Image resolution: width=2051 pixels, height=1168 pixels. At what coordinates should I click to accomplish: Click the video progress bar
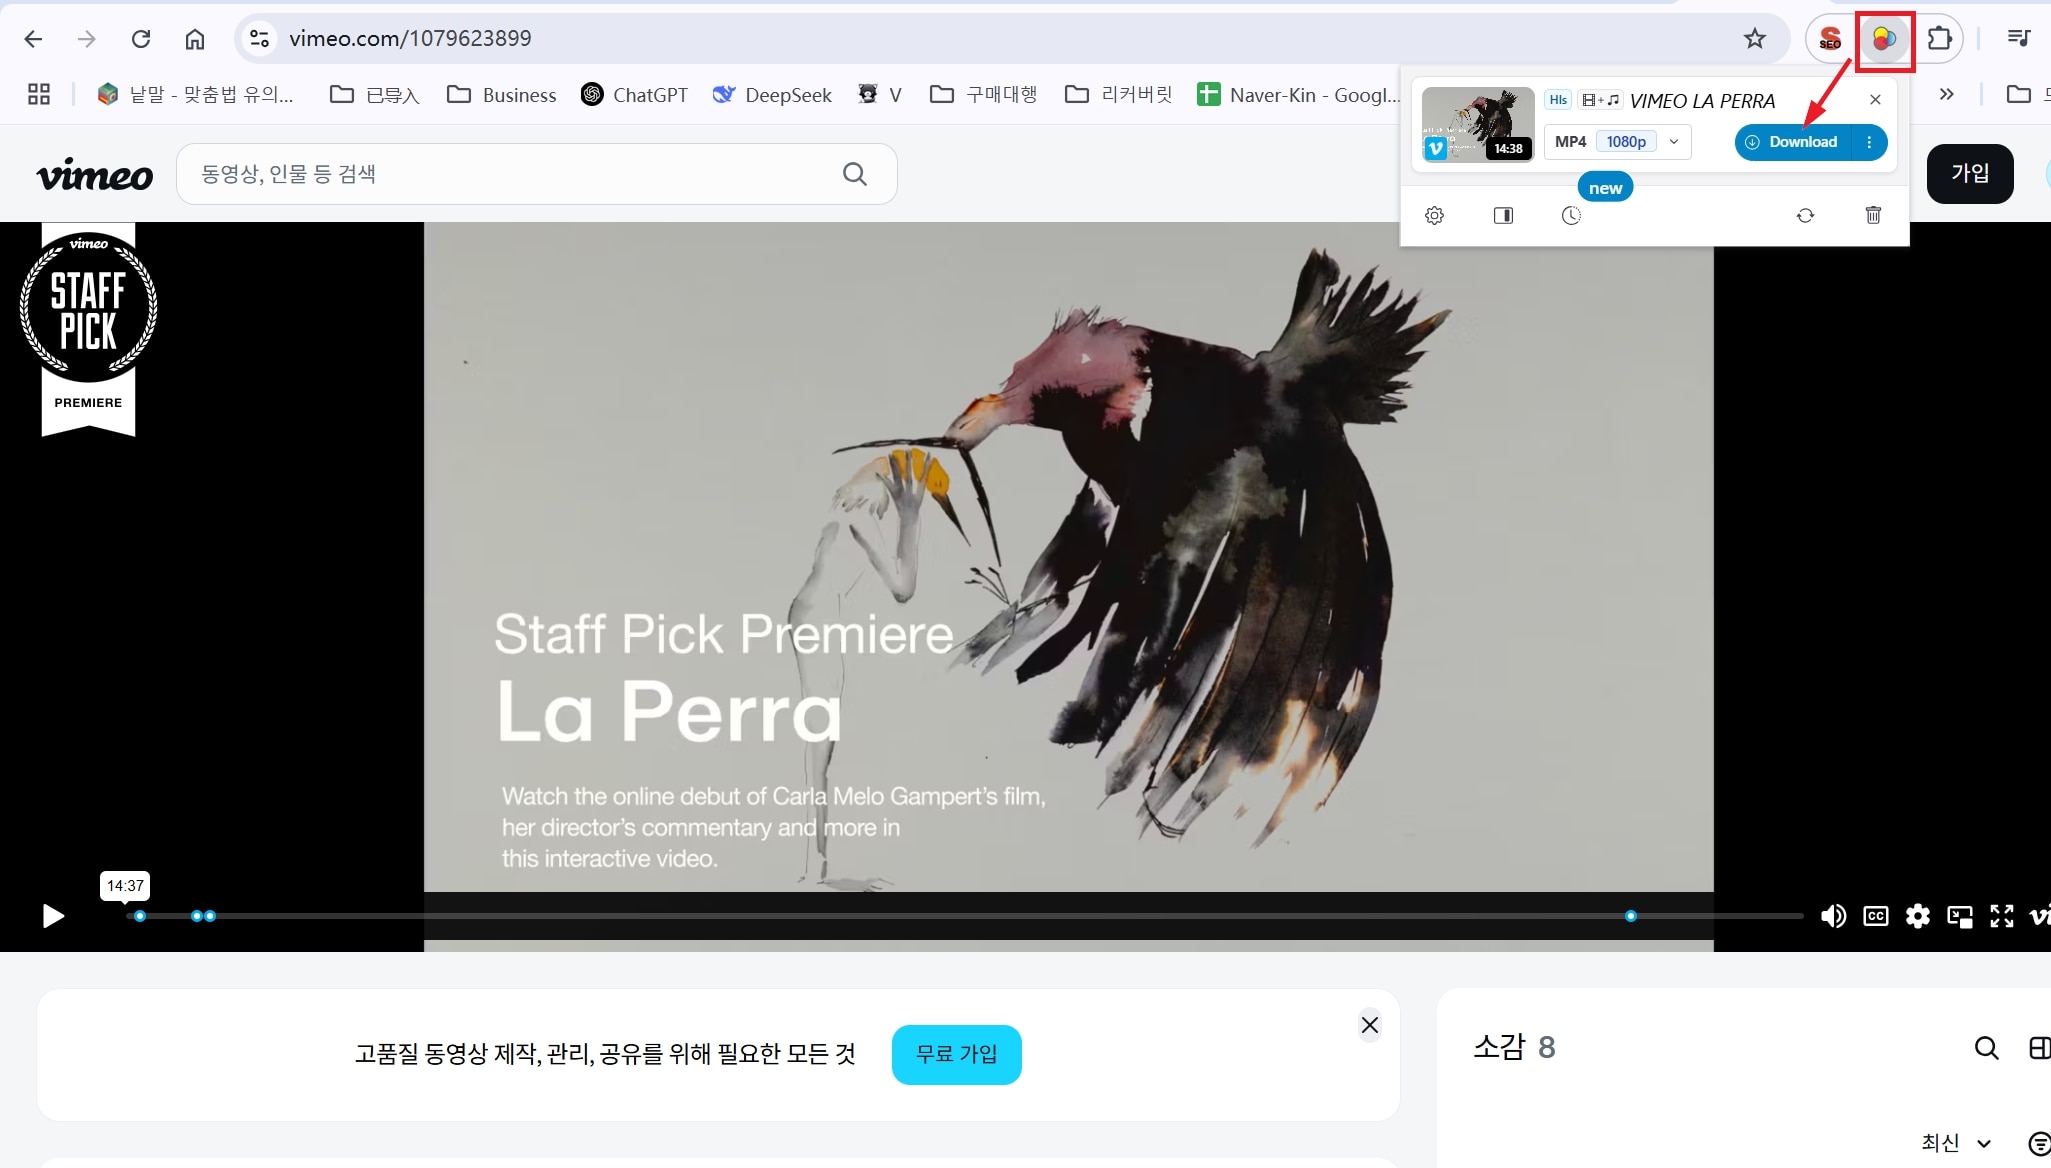[x=965, y=916]
